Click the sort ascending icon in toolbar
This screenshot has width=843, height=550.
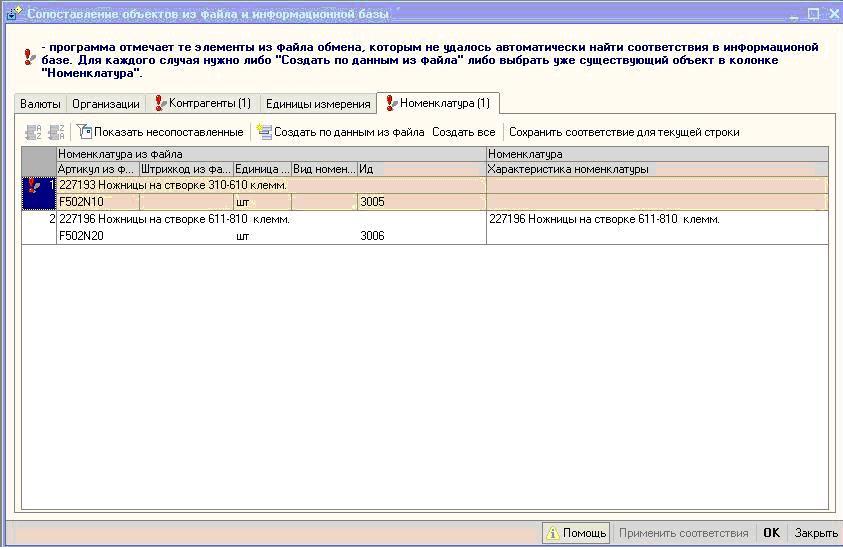pos(31,132)
